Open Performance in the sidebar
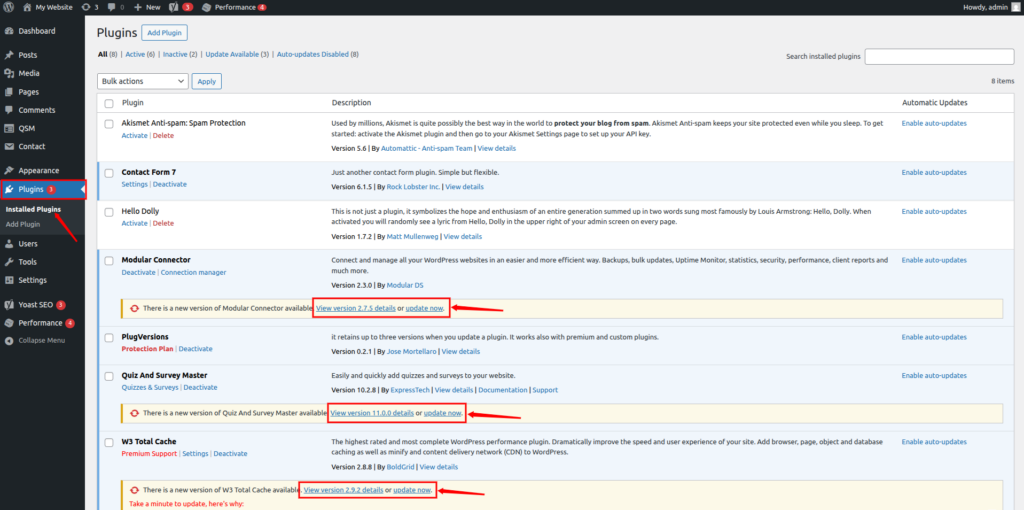 click(x=42, y=323)
